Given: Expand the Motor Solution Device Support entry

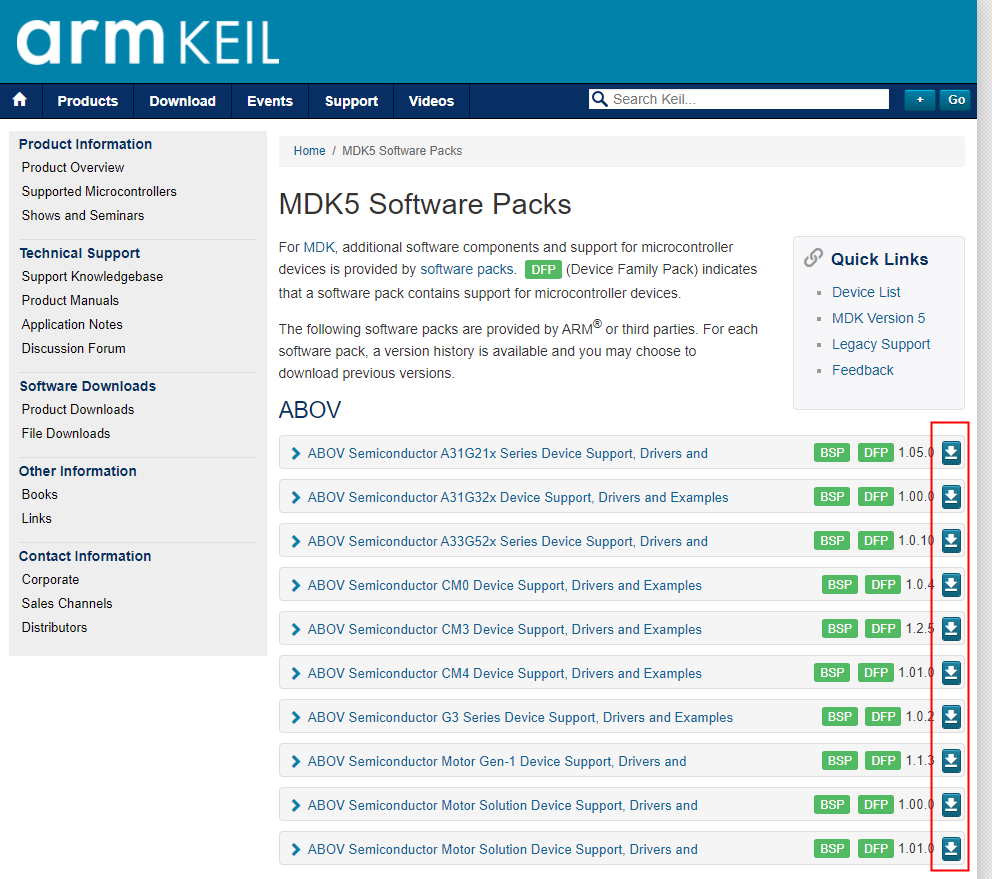Looking at the screenshot, I should pos(295,805).
